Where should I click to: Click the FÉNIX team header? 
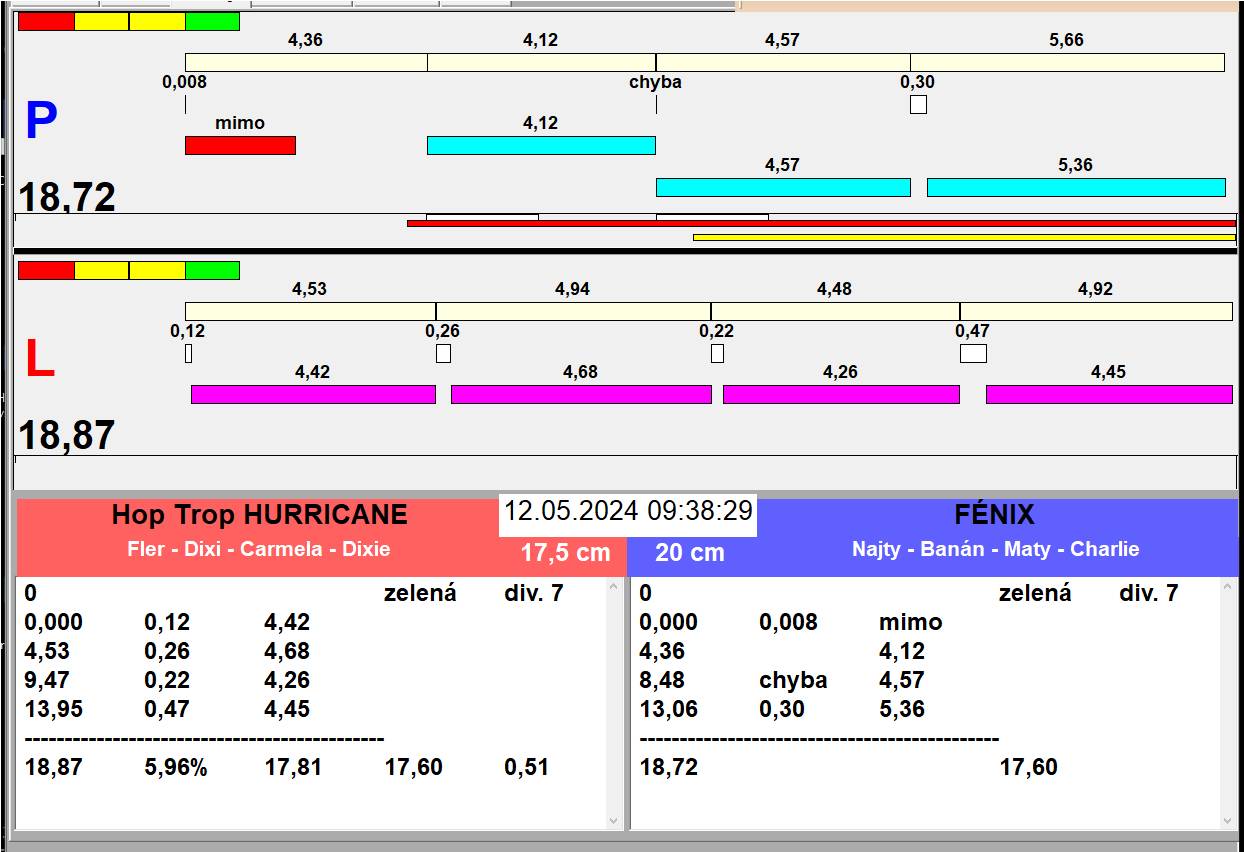[994, 515]
